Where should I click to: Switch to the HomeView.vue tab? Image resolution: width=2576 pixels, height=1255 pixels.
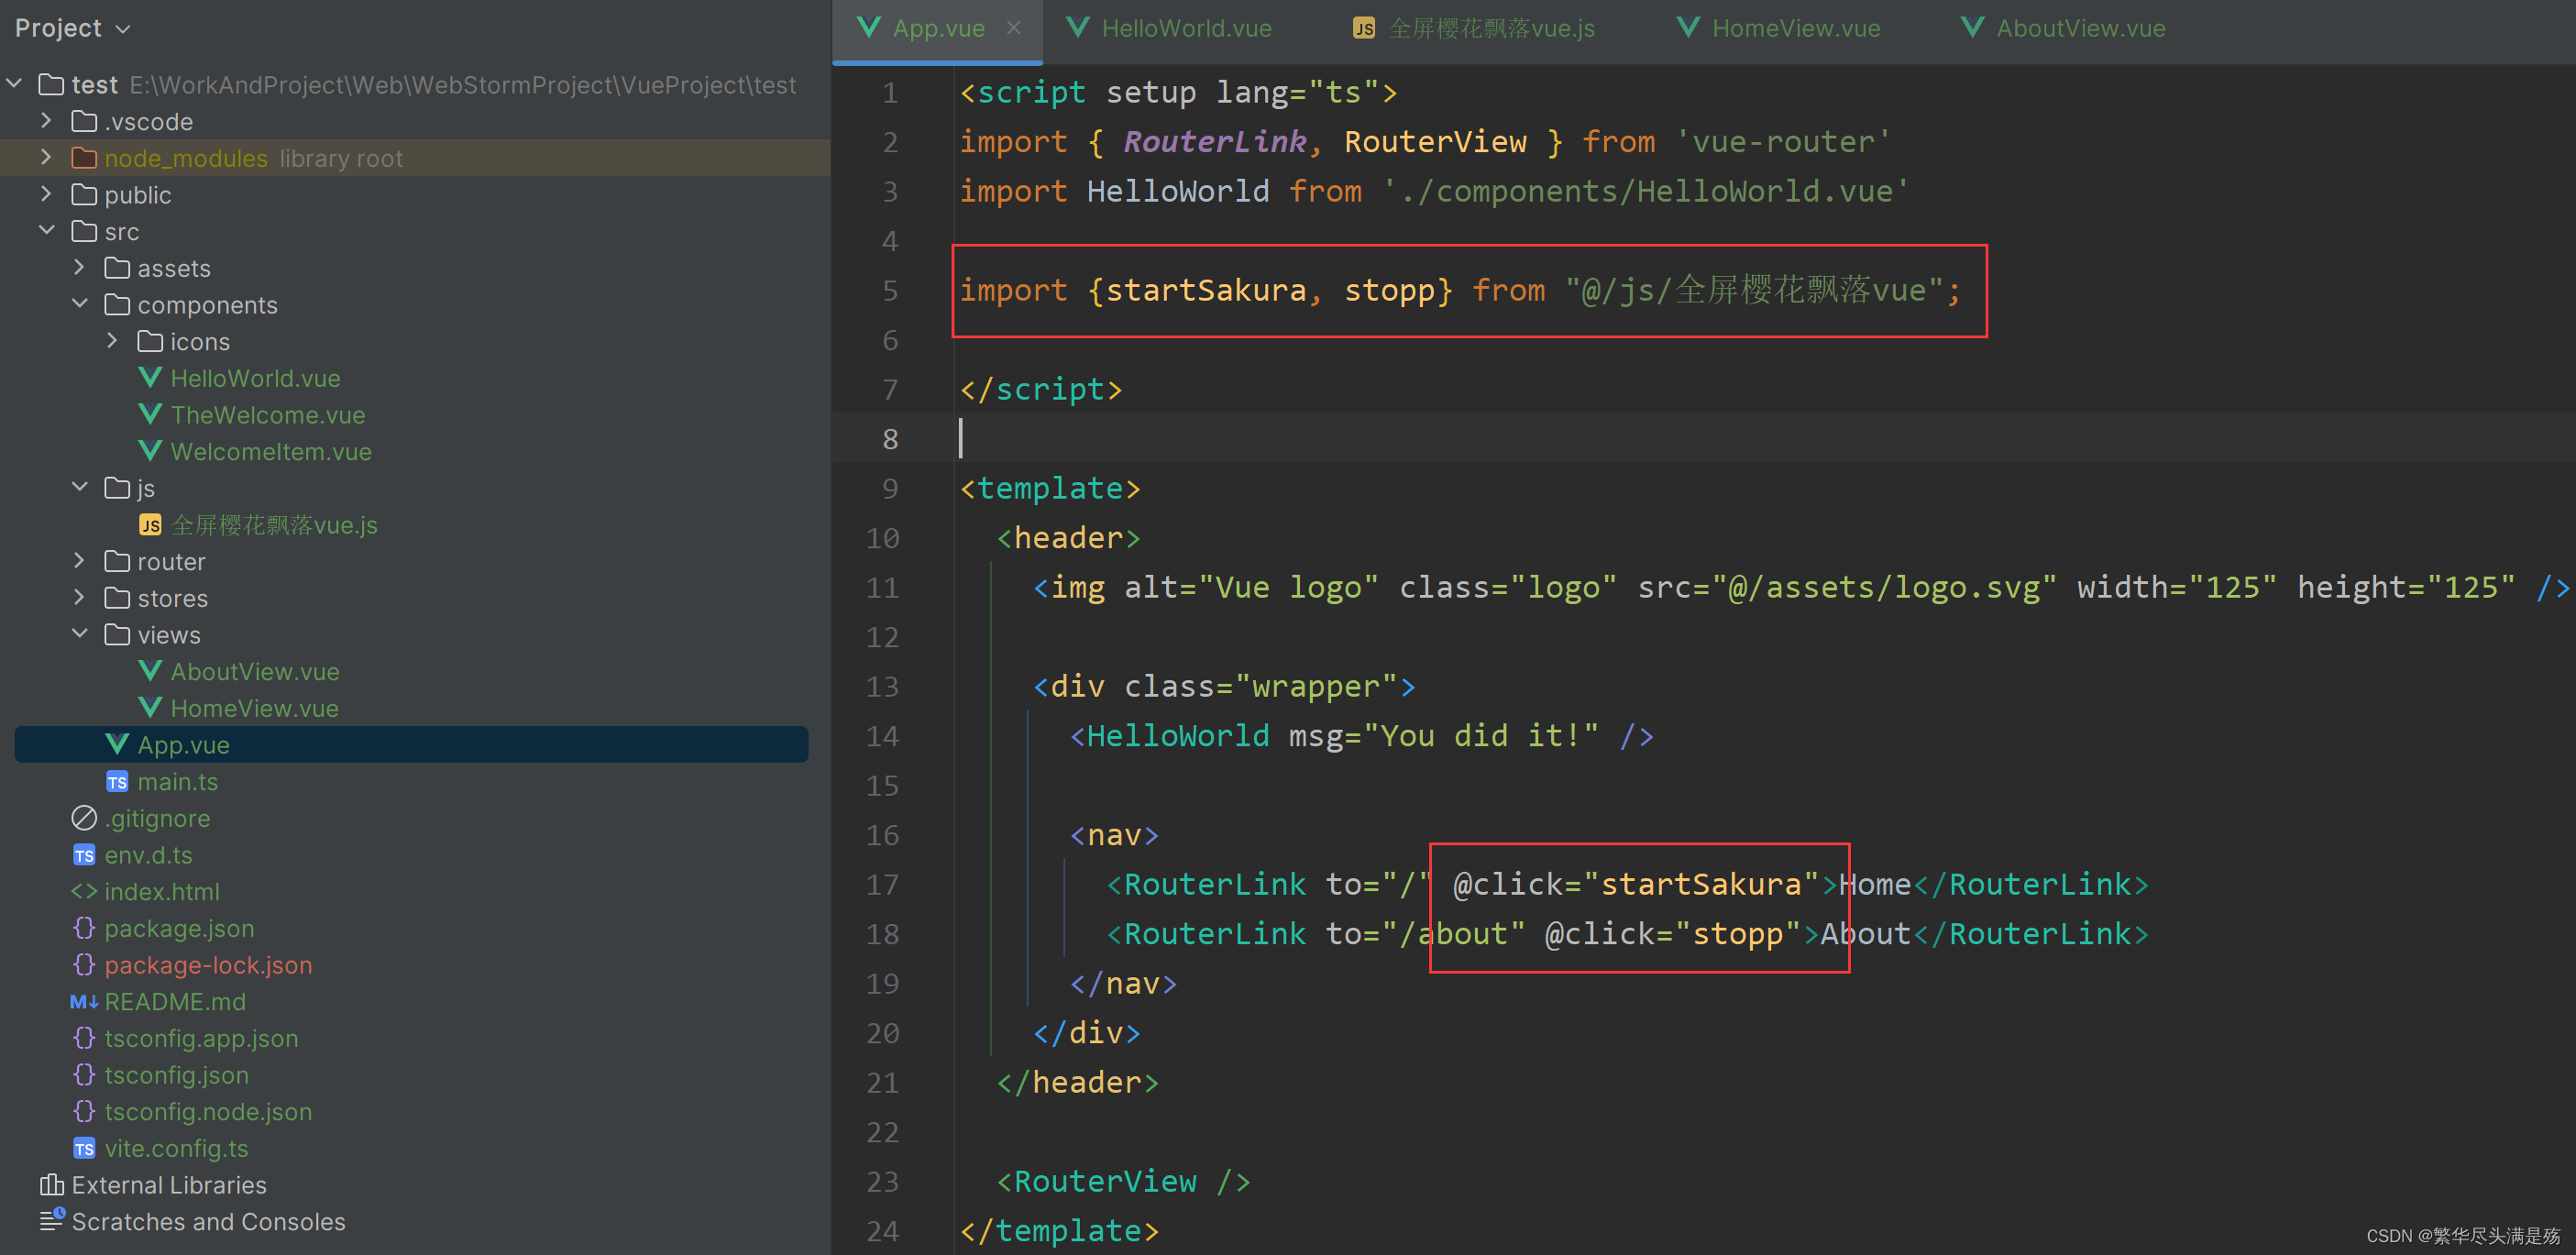tap(1794, 28)
